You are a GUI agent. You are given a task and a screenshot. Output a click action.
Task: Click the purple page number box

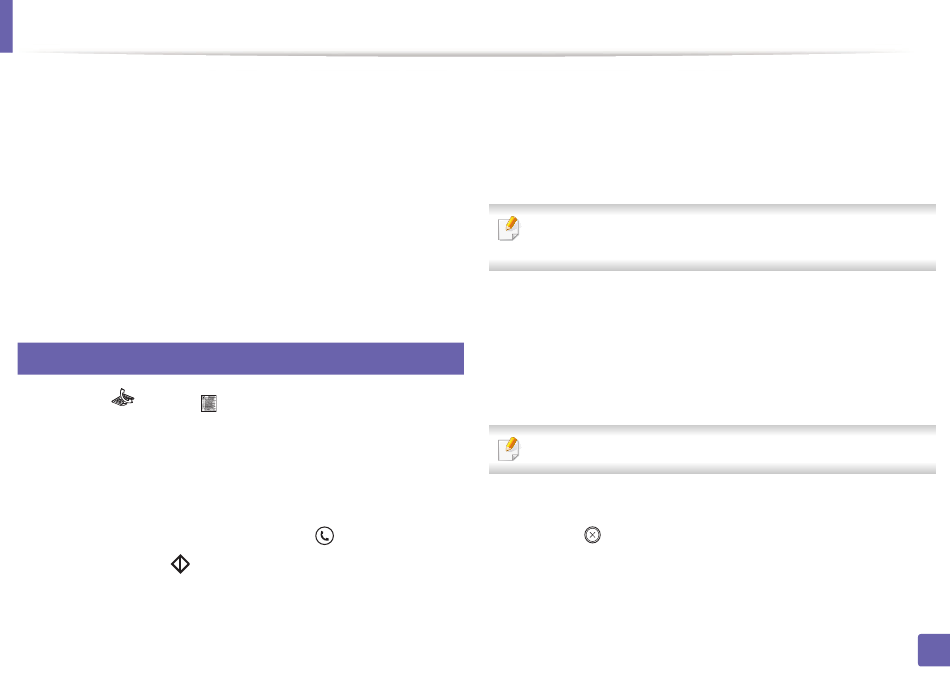(934, 651)
